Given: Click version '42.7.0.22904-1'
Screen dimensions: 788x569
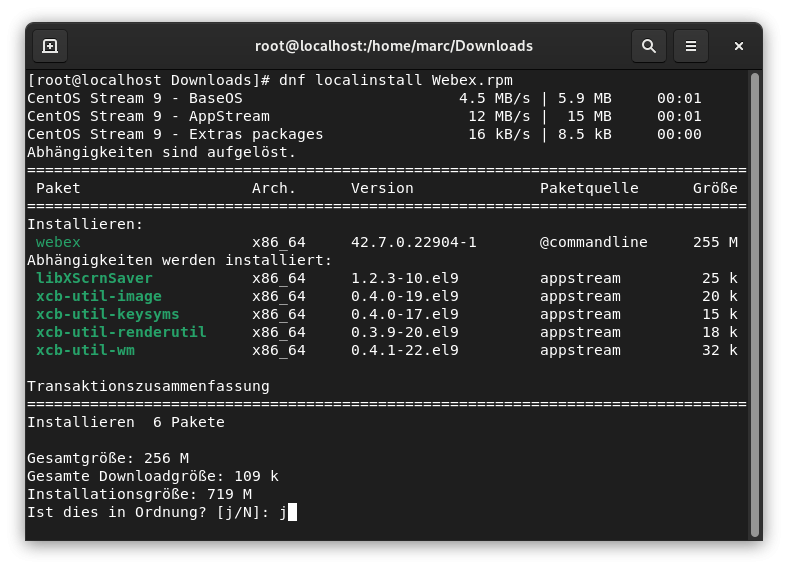Looking at the screenshot, I should pos(414,242).
